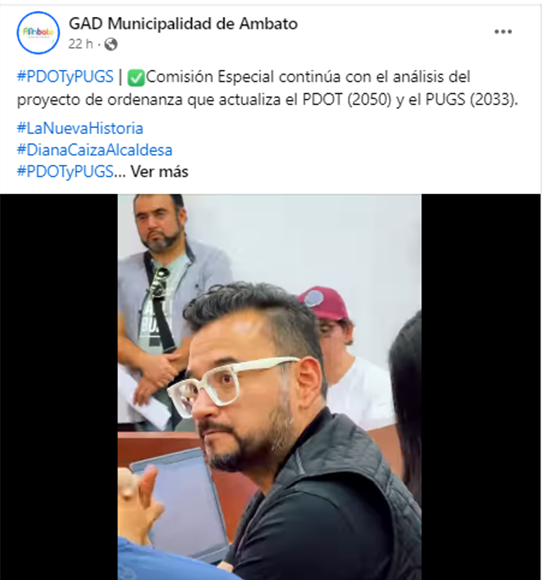
Task: Open the #DianaCaizaAlcaldesa hashtag
Action: click(95, 150)
